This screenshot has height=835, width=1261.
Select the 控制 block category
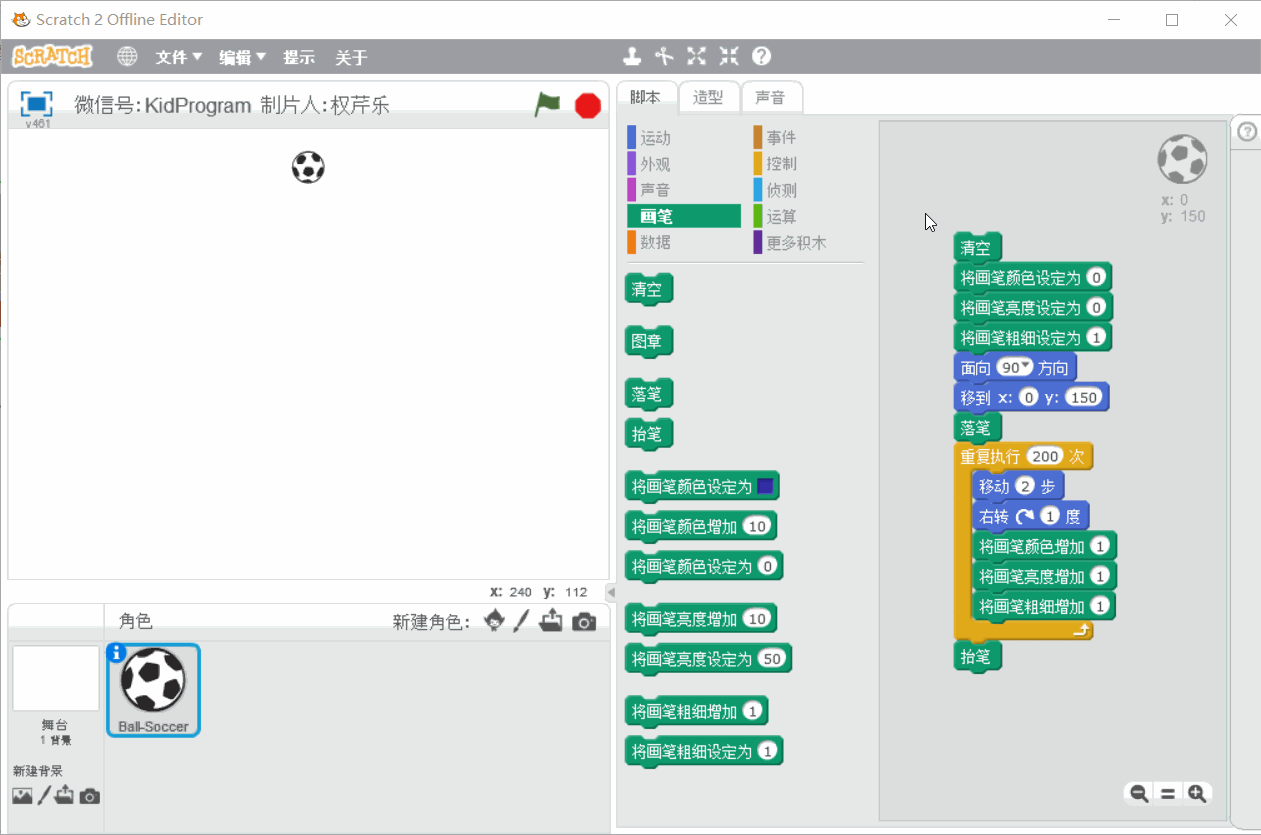pyautogui.click(x=808, y=163)
